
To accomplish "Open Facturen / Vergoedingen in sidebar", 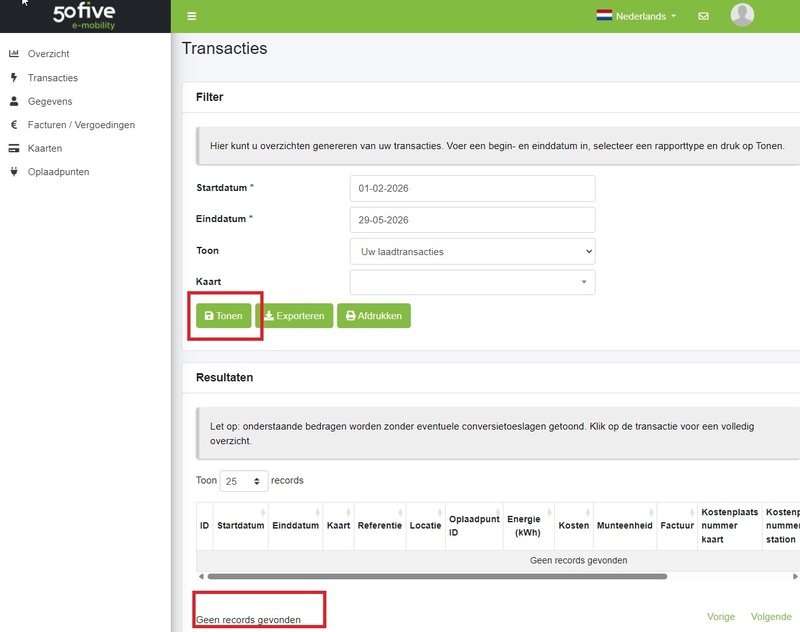I will (x=81, y=124).
